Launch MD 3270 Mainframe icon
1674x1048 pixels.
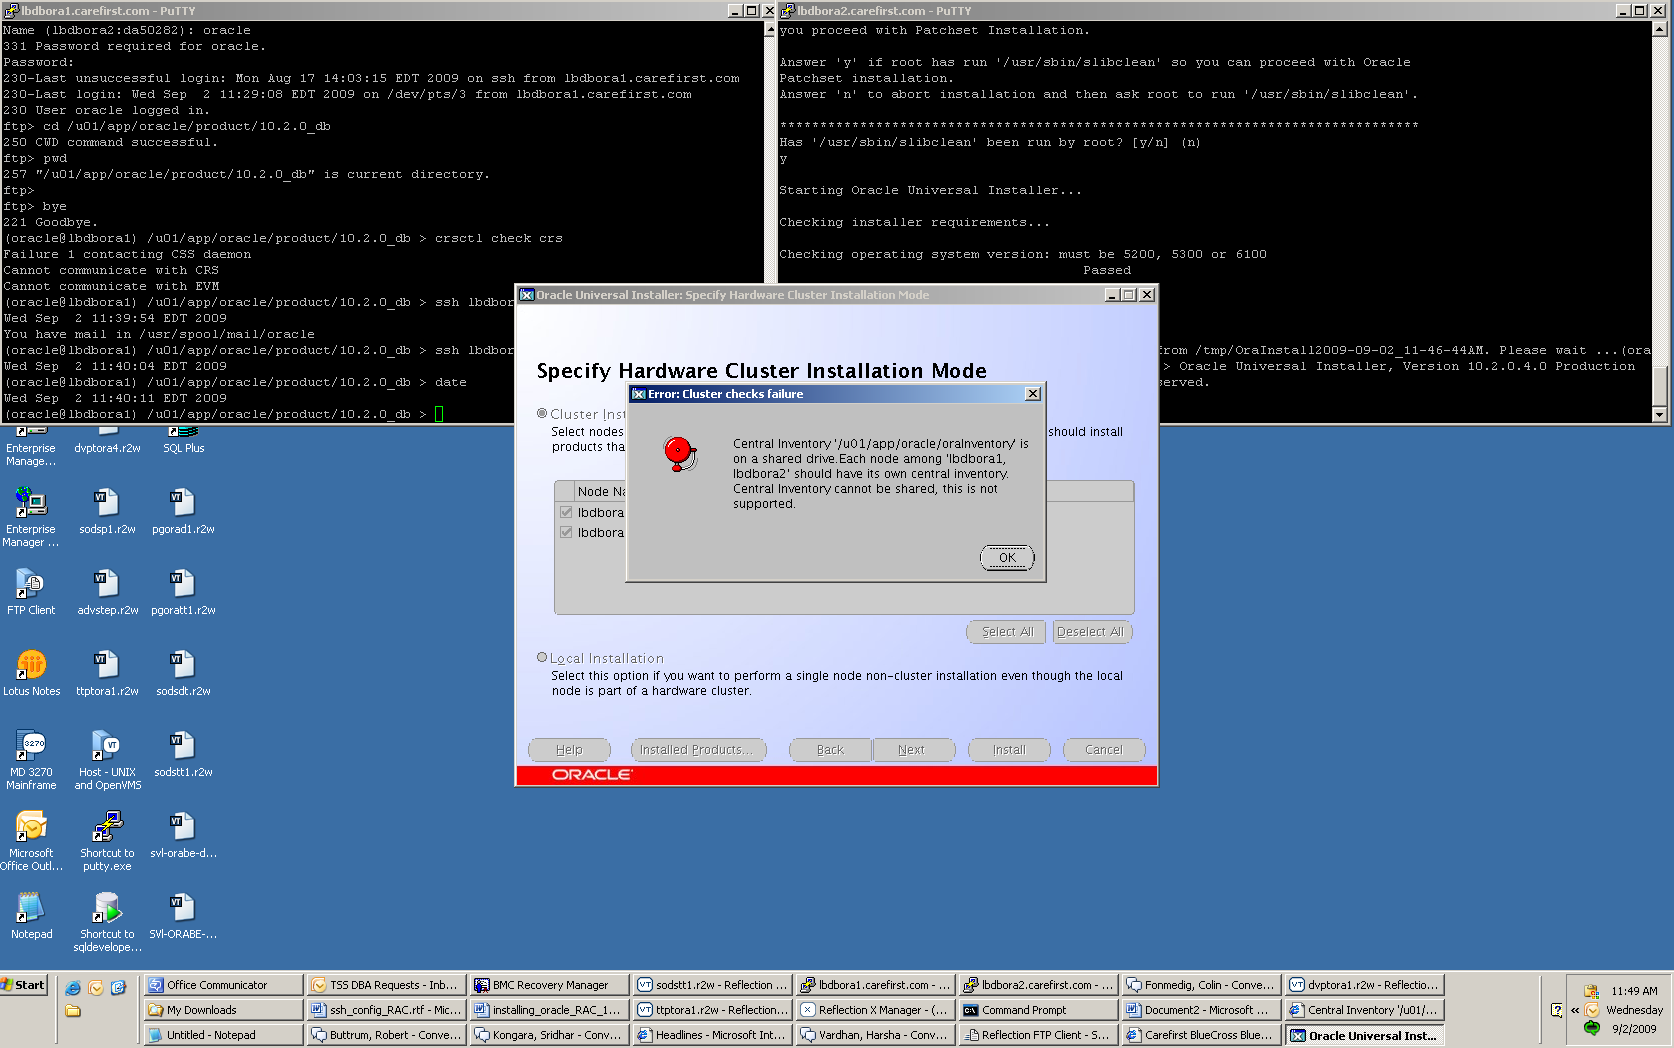click(x=31, y=760)
